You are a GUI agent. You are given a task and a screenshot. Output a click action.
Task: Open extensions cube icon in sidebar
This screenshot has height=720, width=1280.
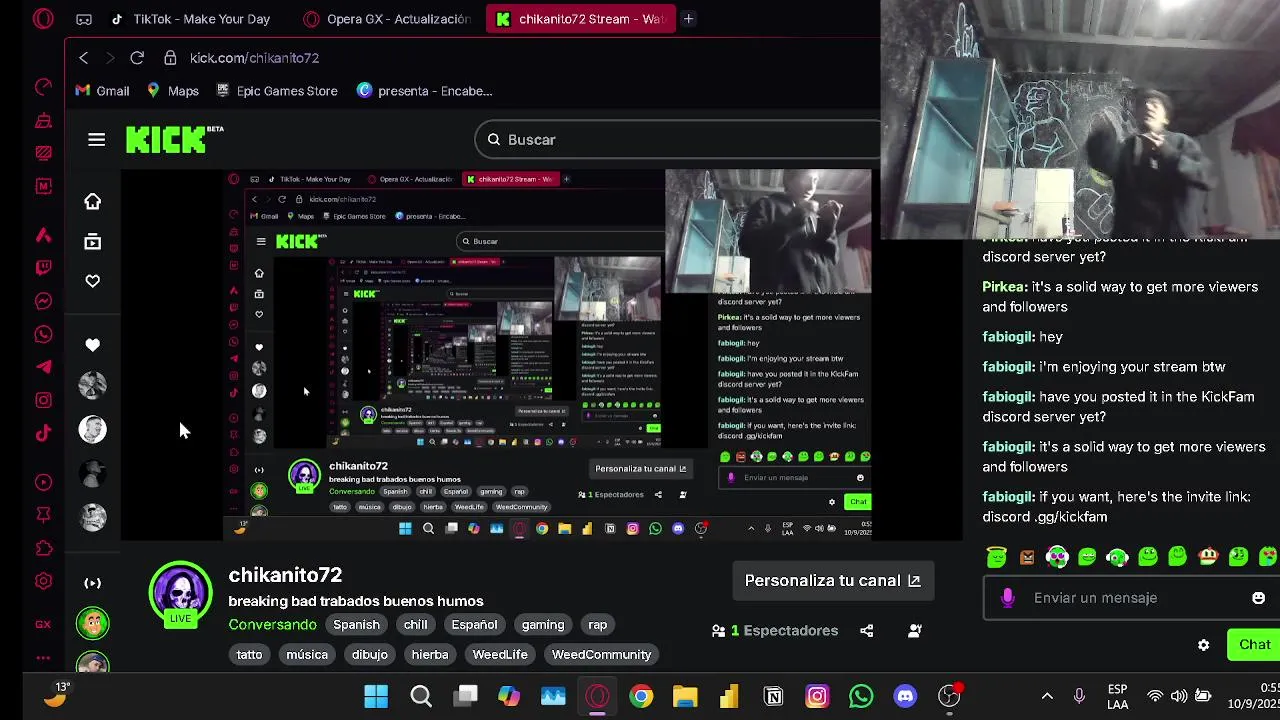[x=43, y=548]
